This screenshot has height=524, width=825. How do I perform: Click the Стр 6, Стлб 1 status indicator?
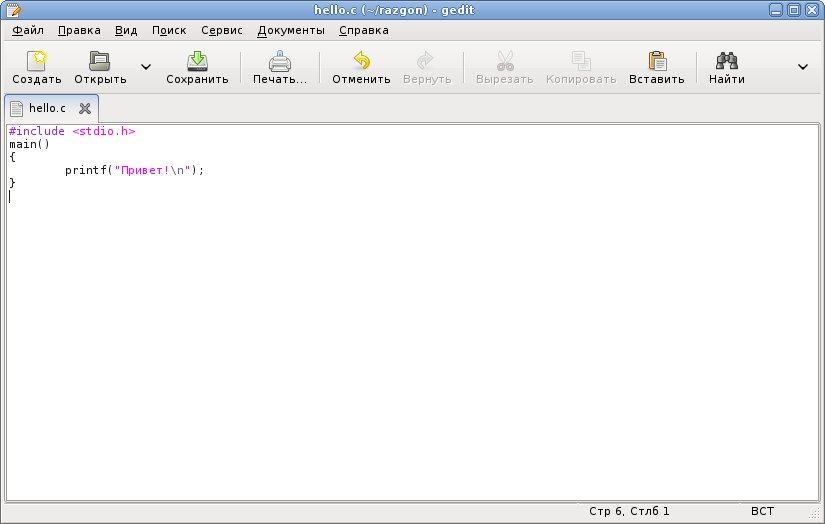[x=629, y=511]
